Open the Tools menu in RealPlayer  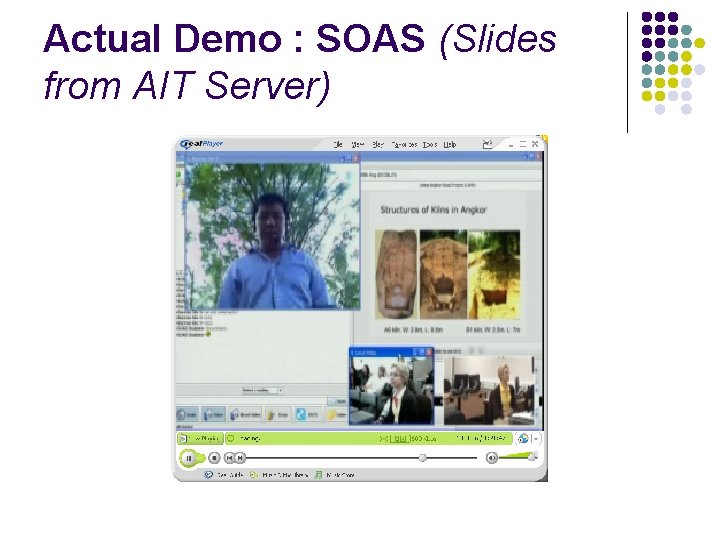pos(430,144)
